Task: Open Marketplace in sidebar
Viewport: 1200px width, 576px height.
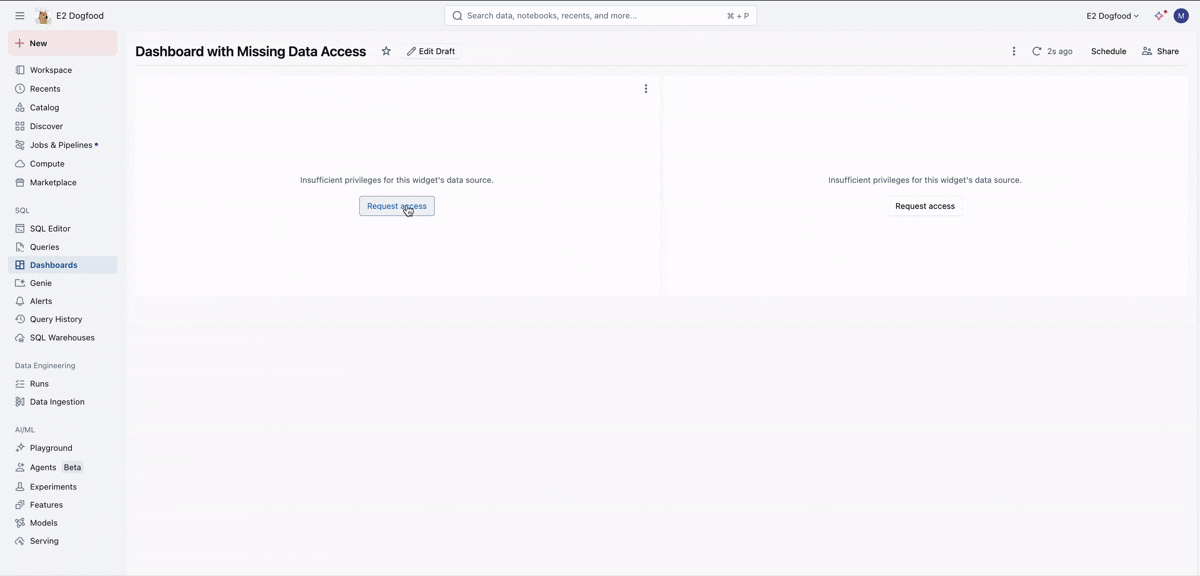Action: [x=62, y=182]
